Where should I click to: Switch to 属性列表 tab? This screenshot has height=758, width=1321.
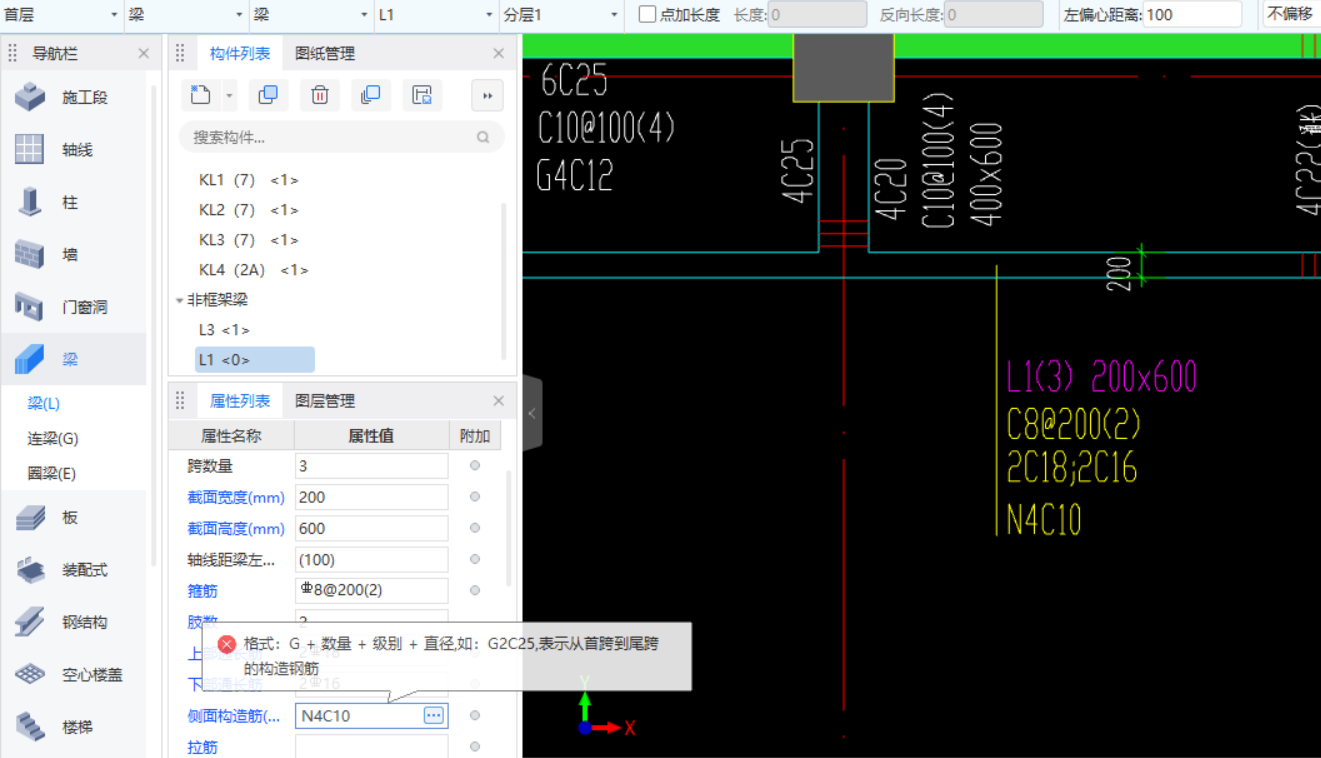click(x=240, y=401)
